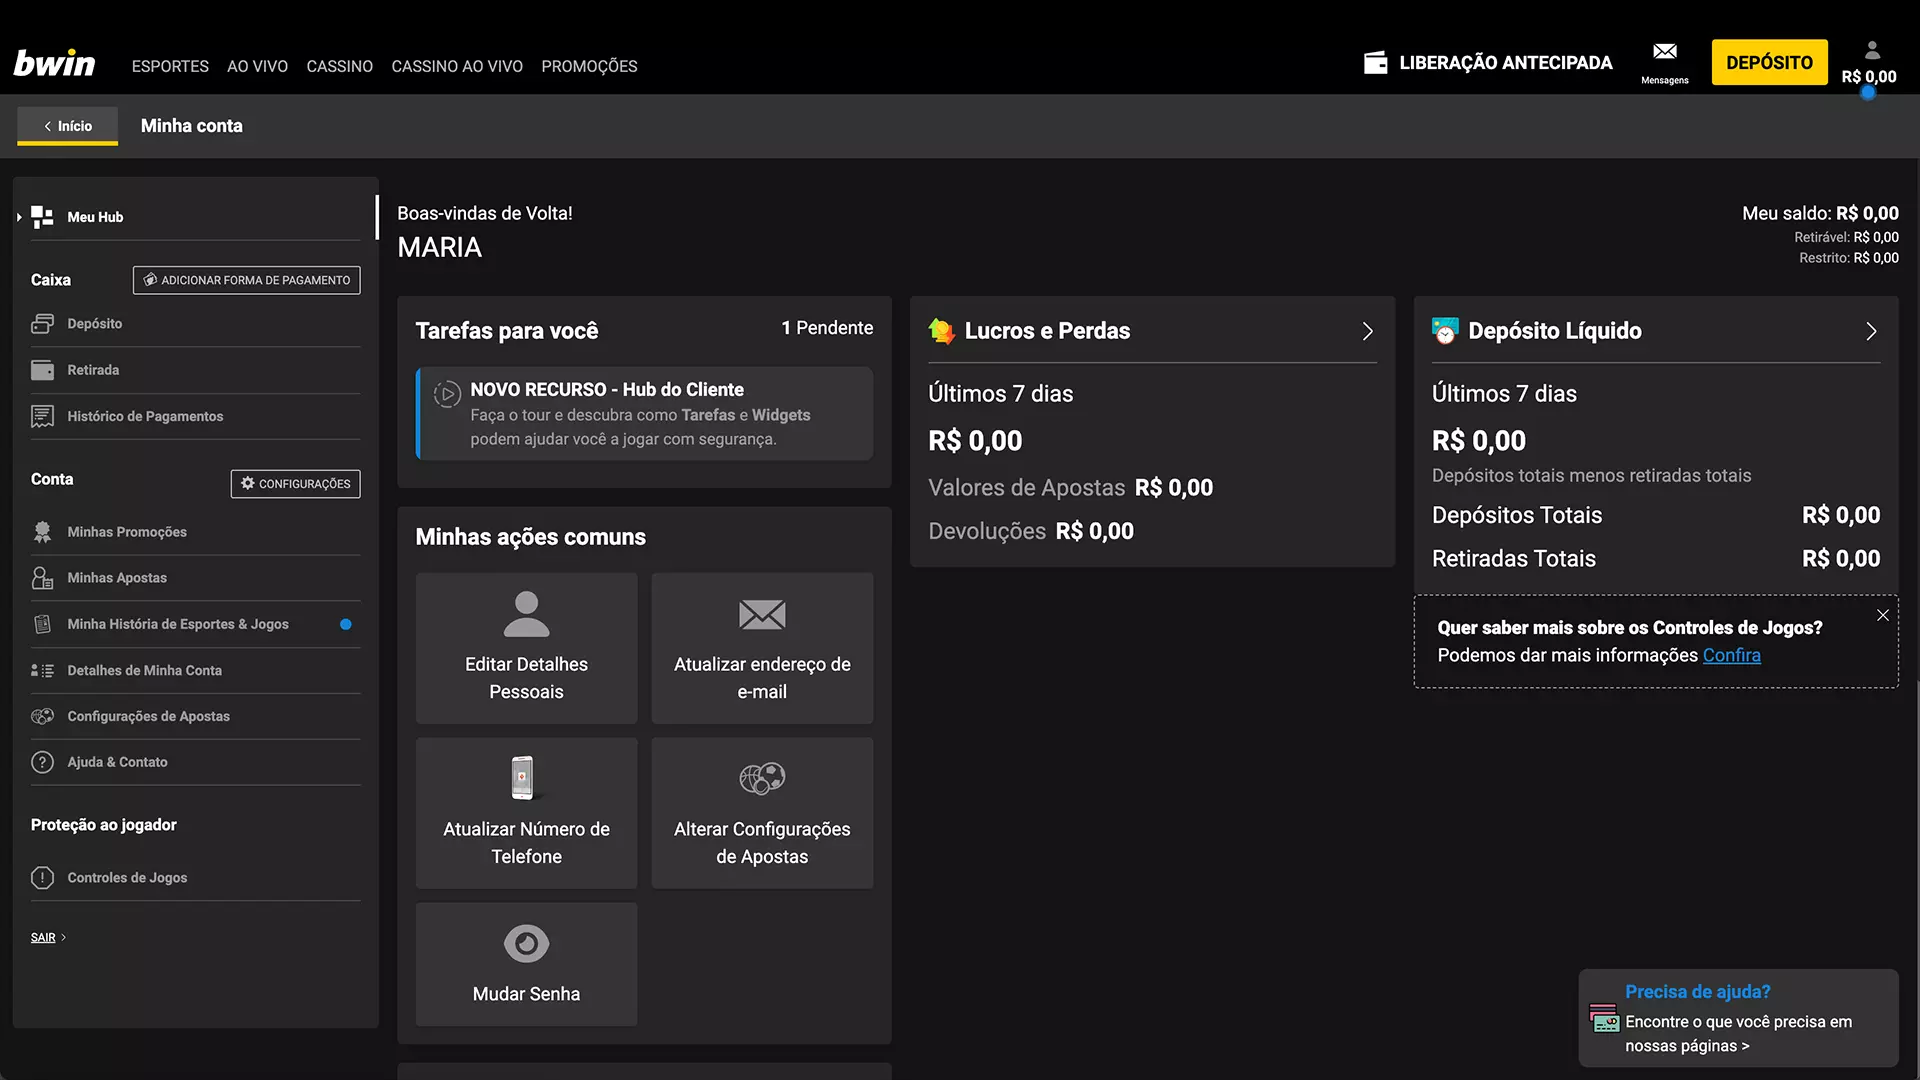Open the Mensagens envelope icon
This screenshot has height=1080, width=1920.
[1664, 52]
